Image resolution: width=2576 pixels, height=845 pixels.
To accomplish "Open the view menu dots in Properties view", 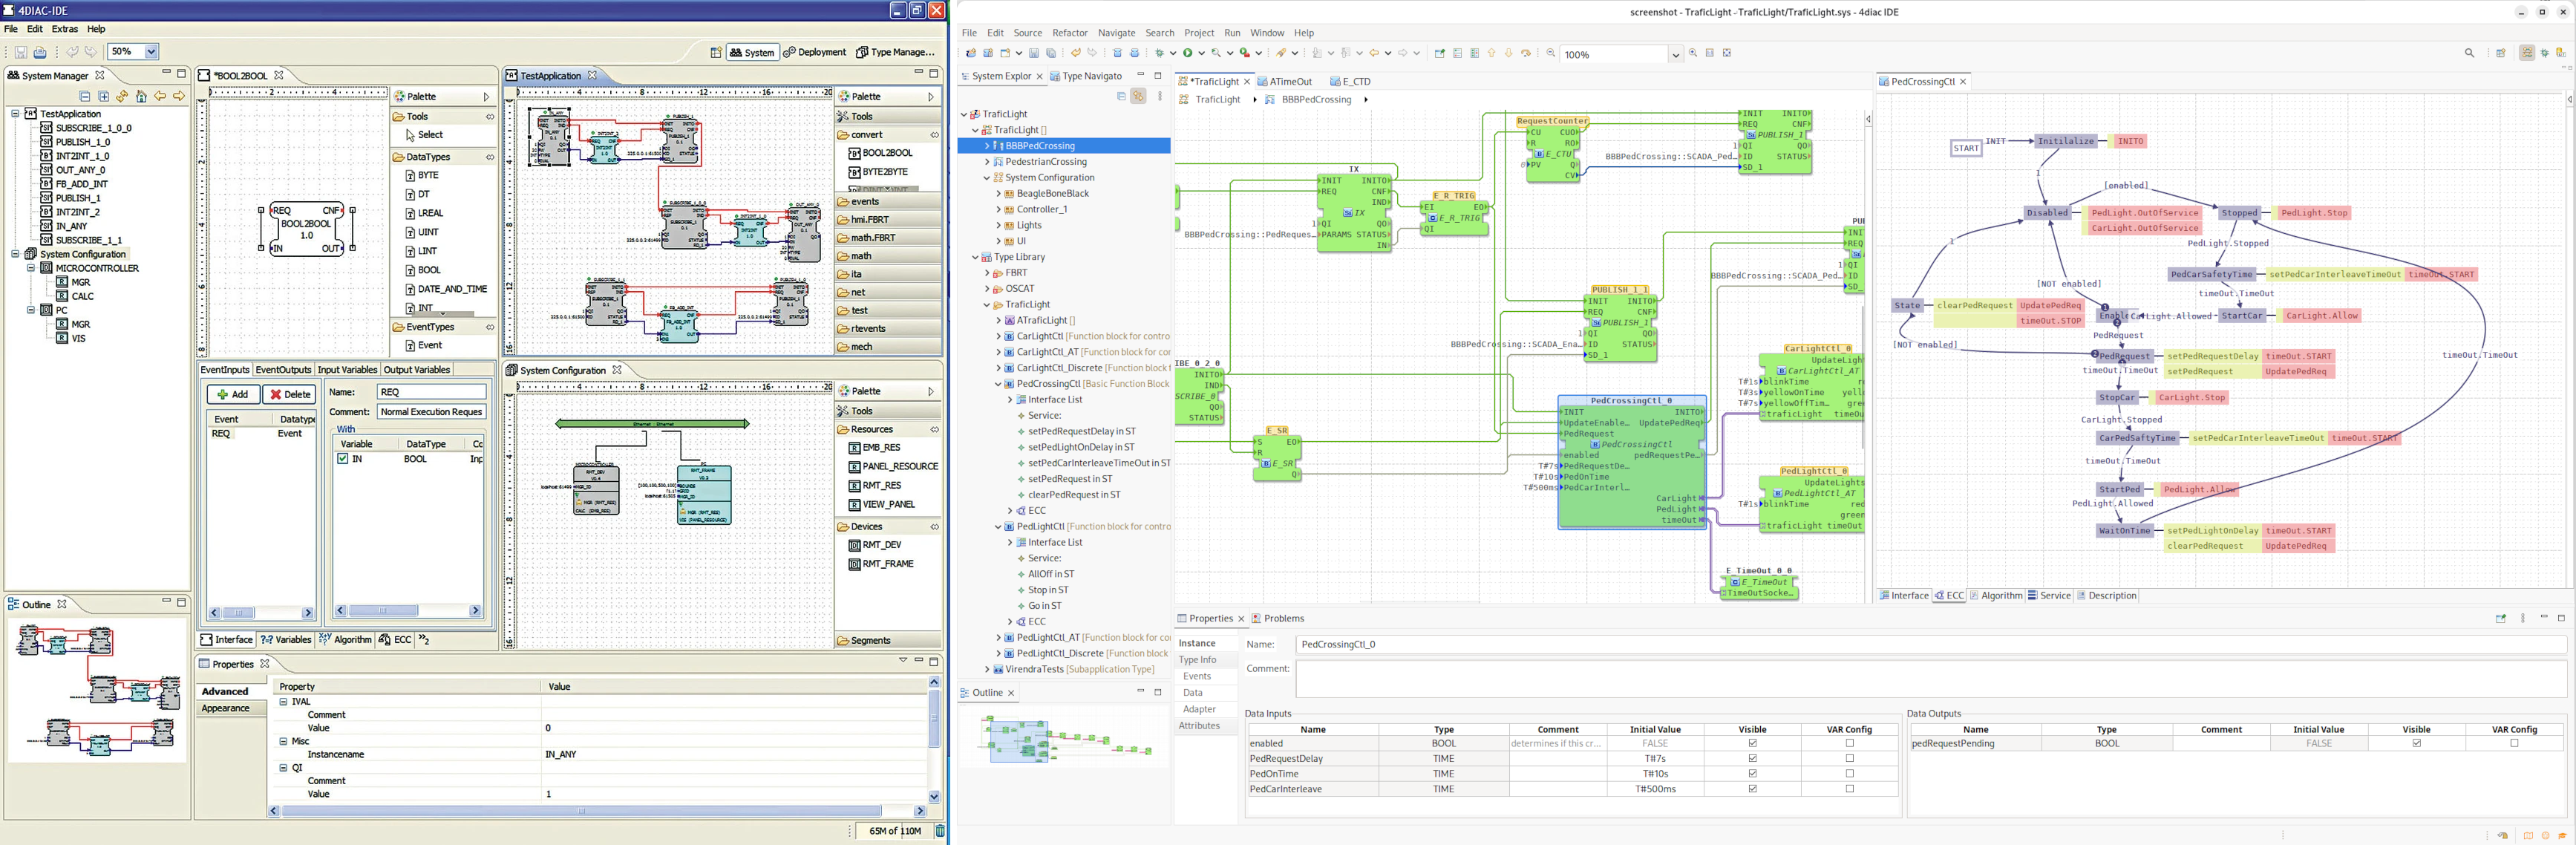I will point(2522,618).
